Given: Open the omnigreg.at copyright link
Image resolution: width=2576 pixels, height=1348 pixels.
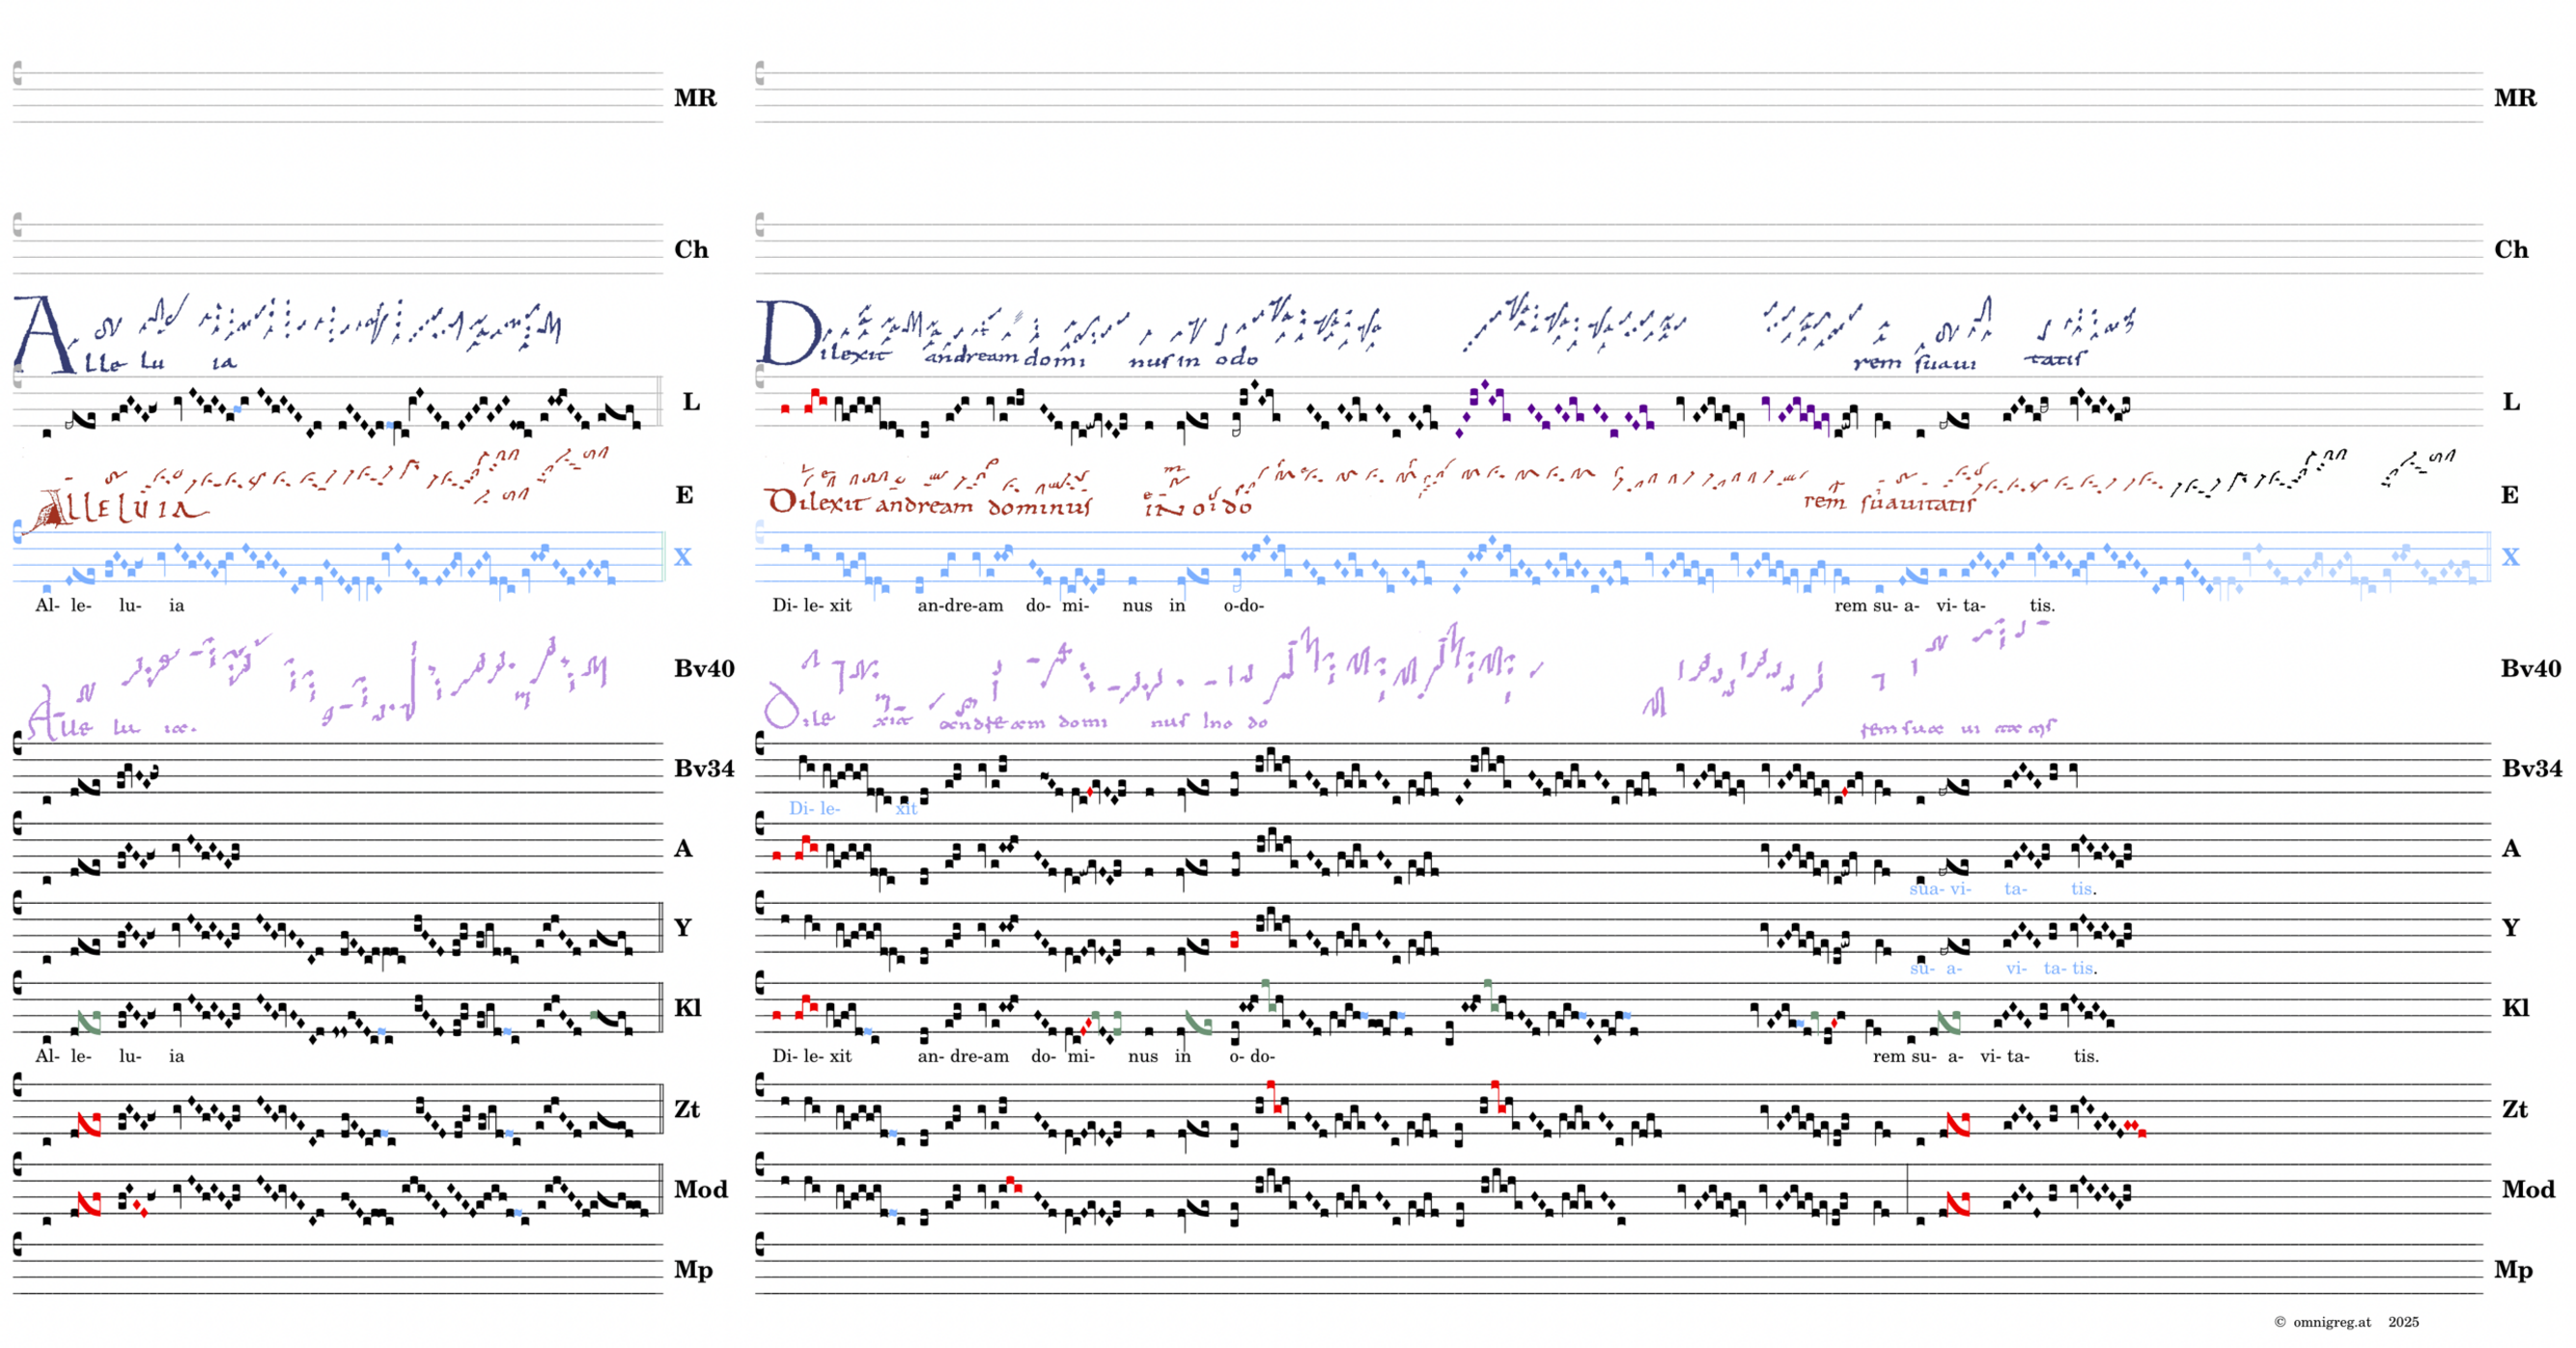Looking at the screenshot, I should (2331, 1322).
